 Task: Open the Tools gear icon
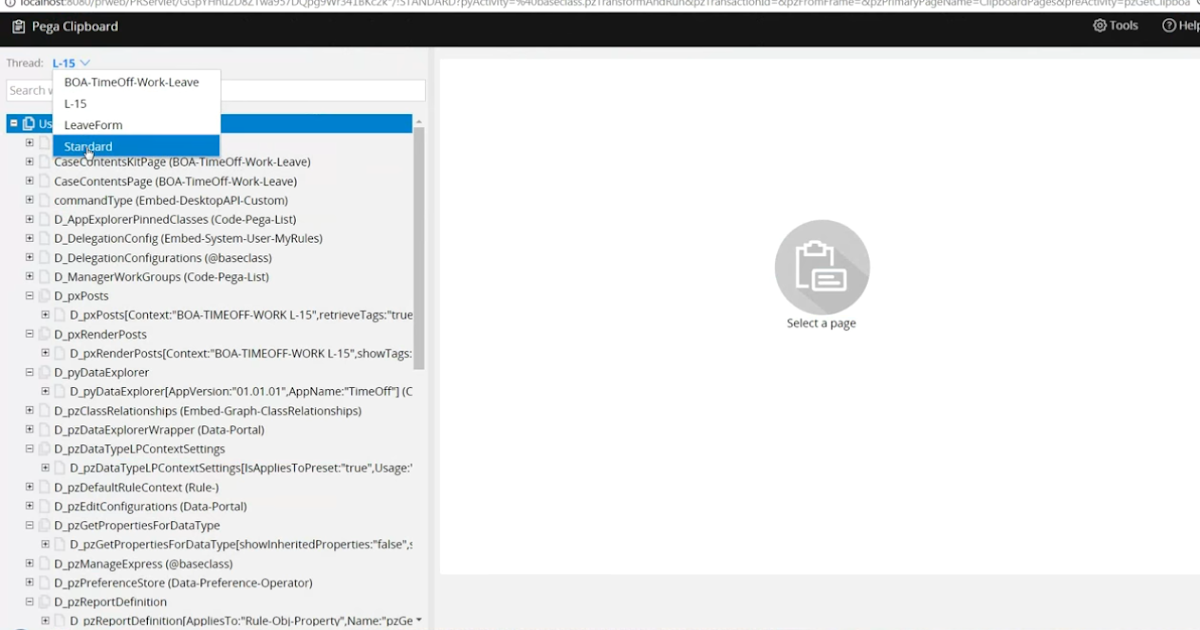pos(1100,26)
